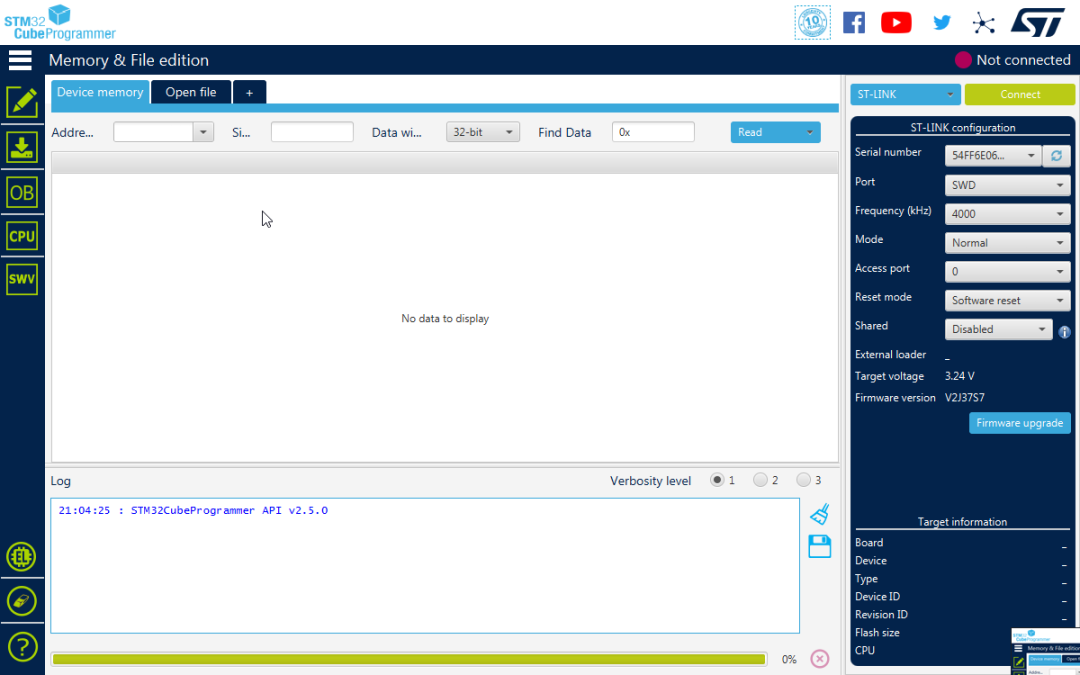Click the STM32CubeProgrammer logo
The width and height of the screenshot is (1080, 675).
point(60,23)
